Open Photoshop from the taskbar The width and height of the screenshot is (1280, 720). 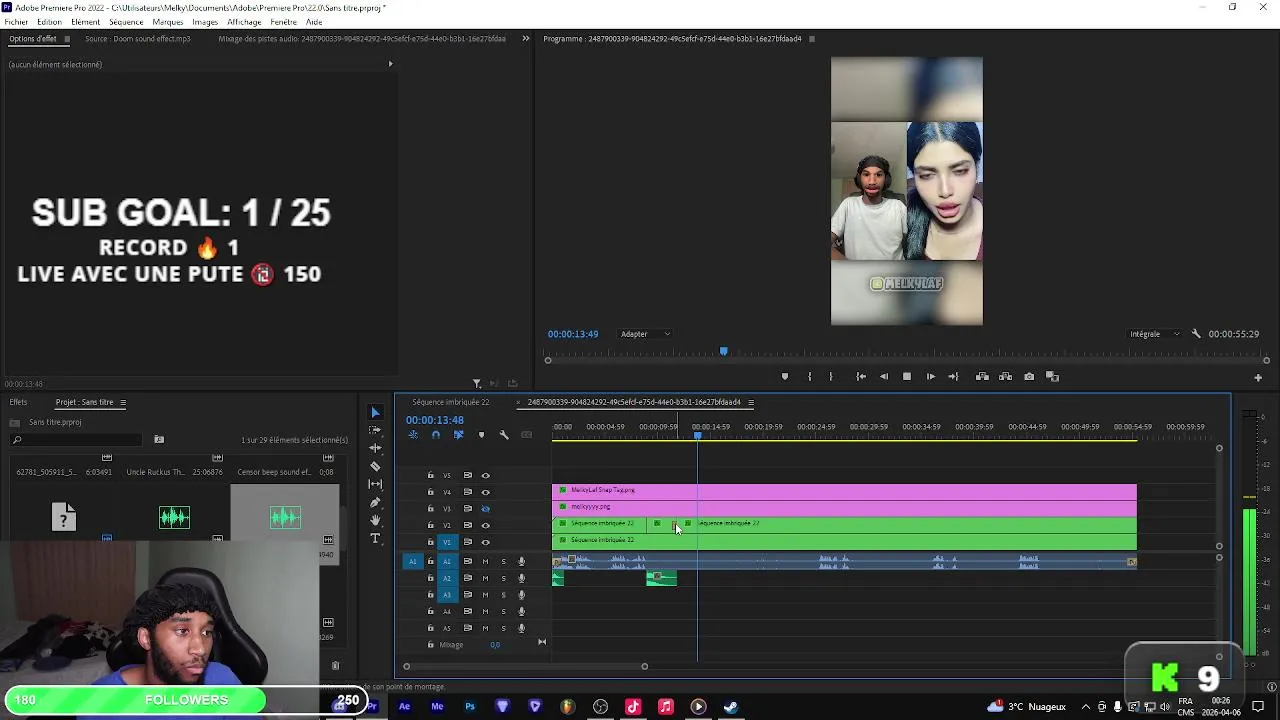470,707
